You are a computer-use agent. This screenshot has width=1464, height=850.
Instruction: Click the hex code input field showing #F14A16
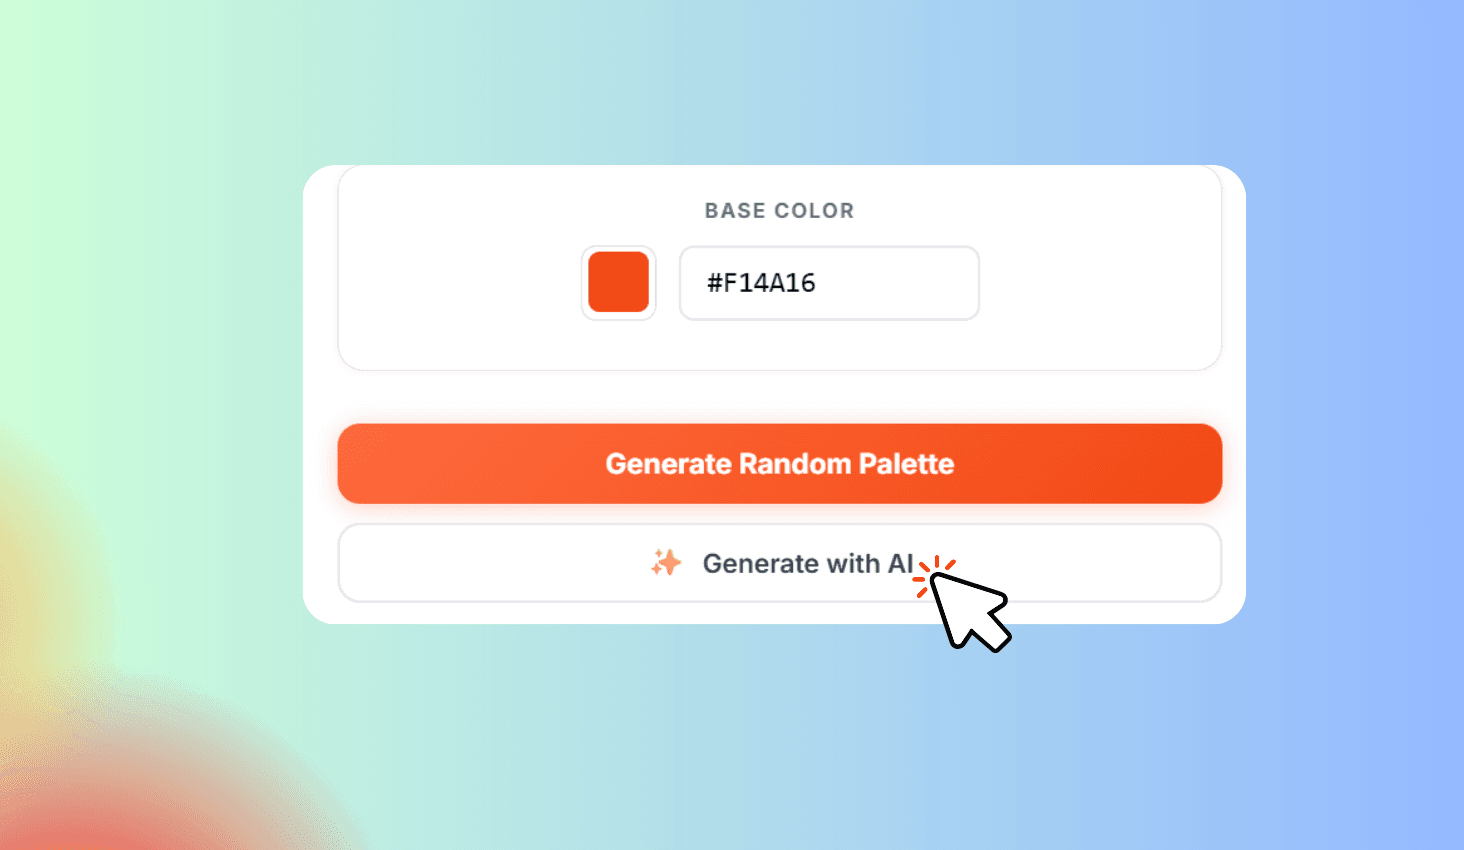(x=828, y=283)
